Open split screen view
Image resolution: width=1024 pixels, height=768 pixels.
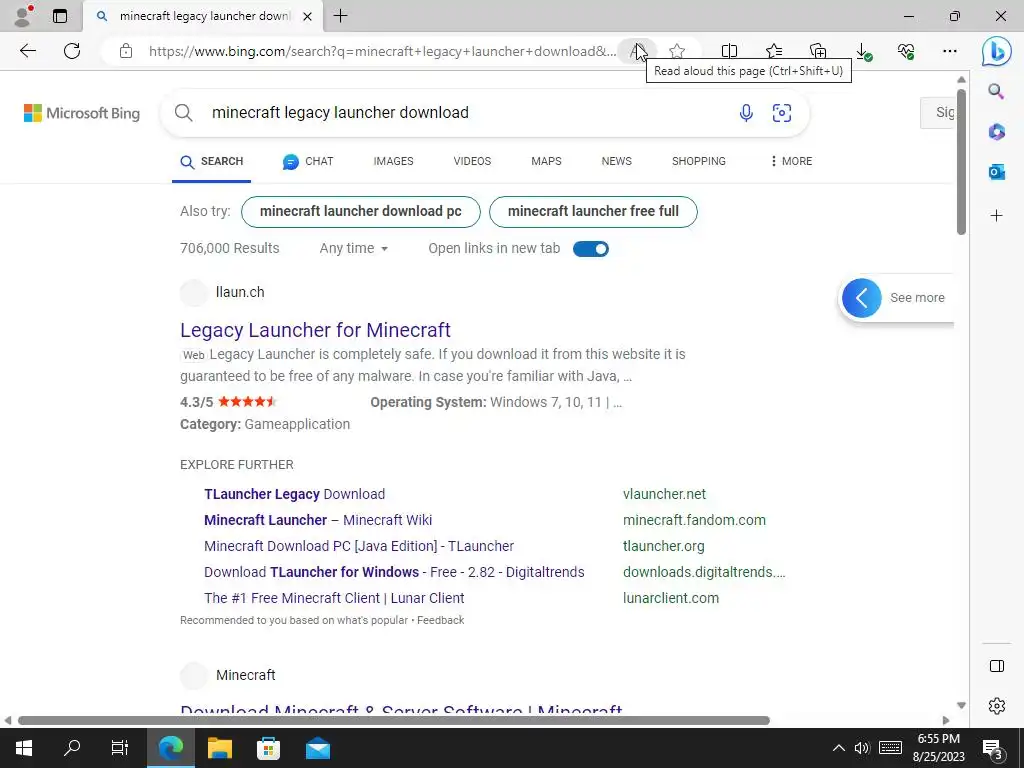coord(729,51)
